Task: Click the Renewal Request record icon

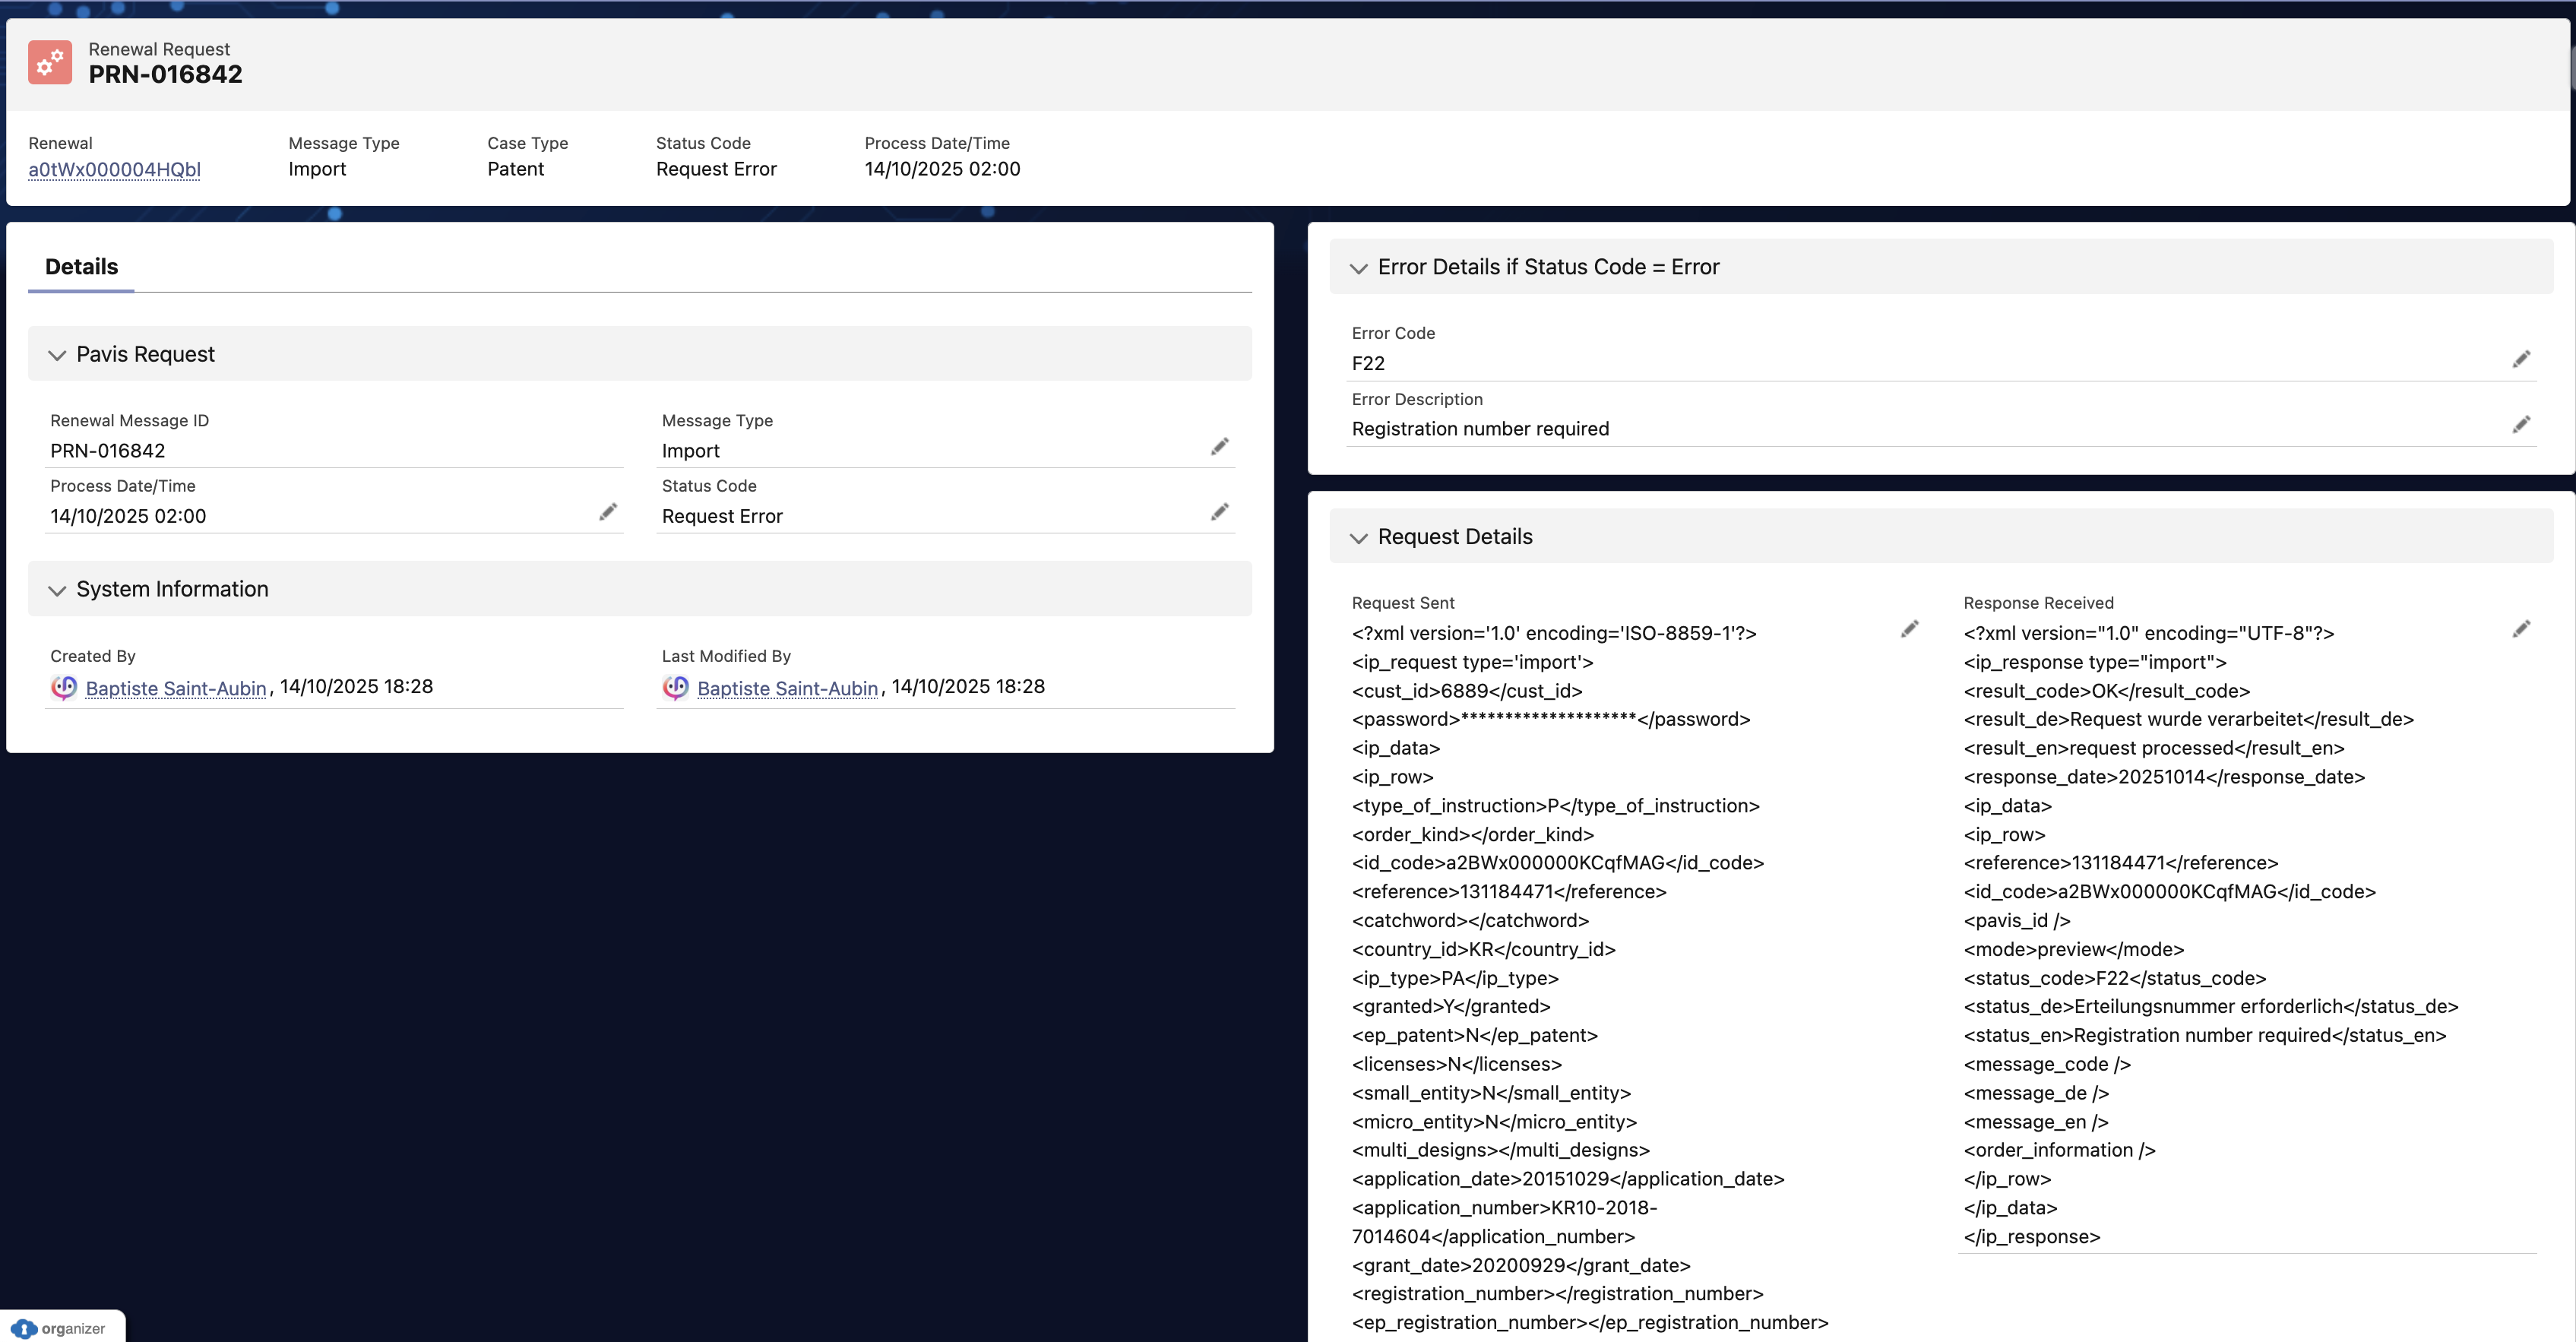Action: tap(50, 62)
